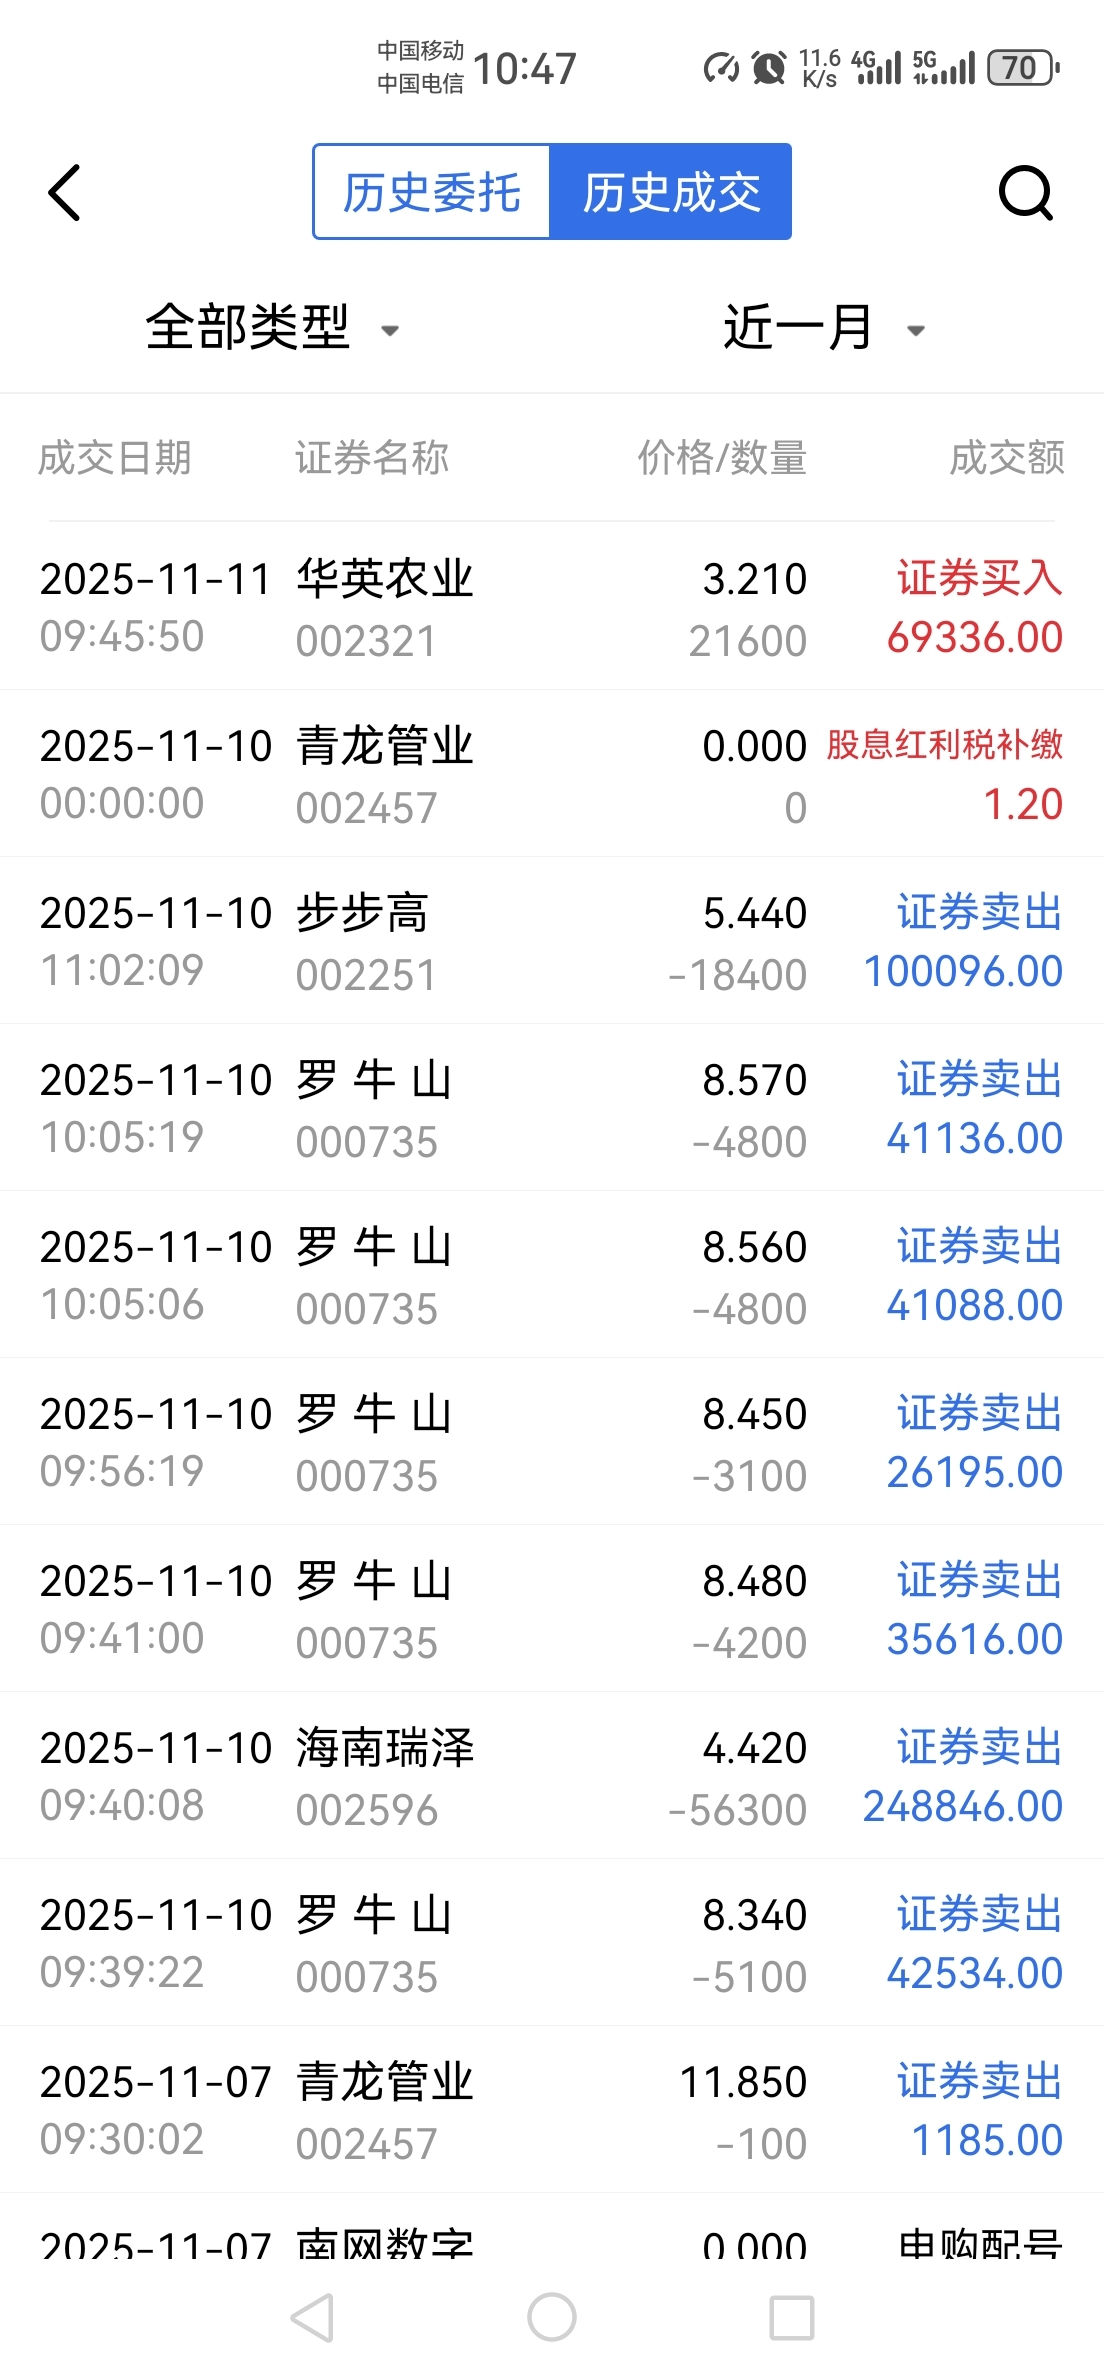Tap the back arrow icon
The height and width of the screenshot is (2376, 1104).
click(64, 192)
